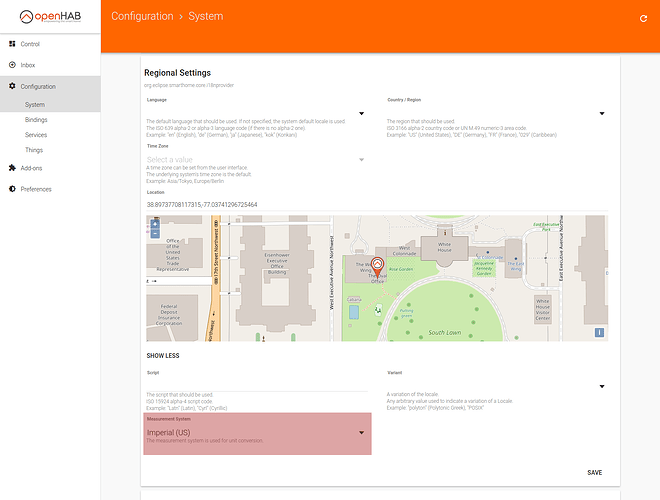Screen dimensions: 660x500
Task: Expand the Variant dropdown
Action: click(x=602, y=385)
